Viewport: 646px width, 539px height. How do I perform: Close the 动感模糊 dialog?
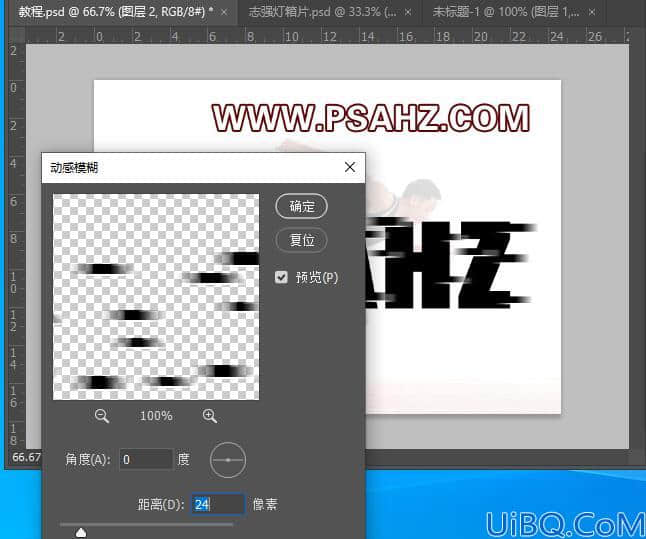[350, 167]
